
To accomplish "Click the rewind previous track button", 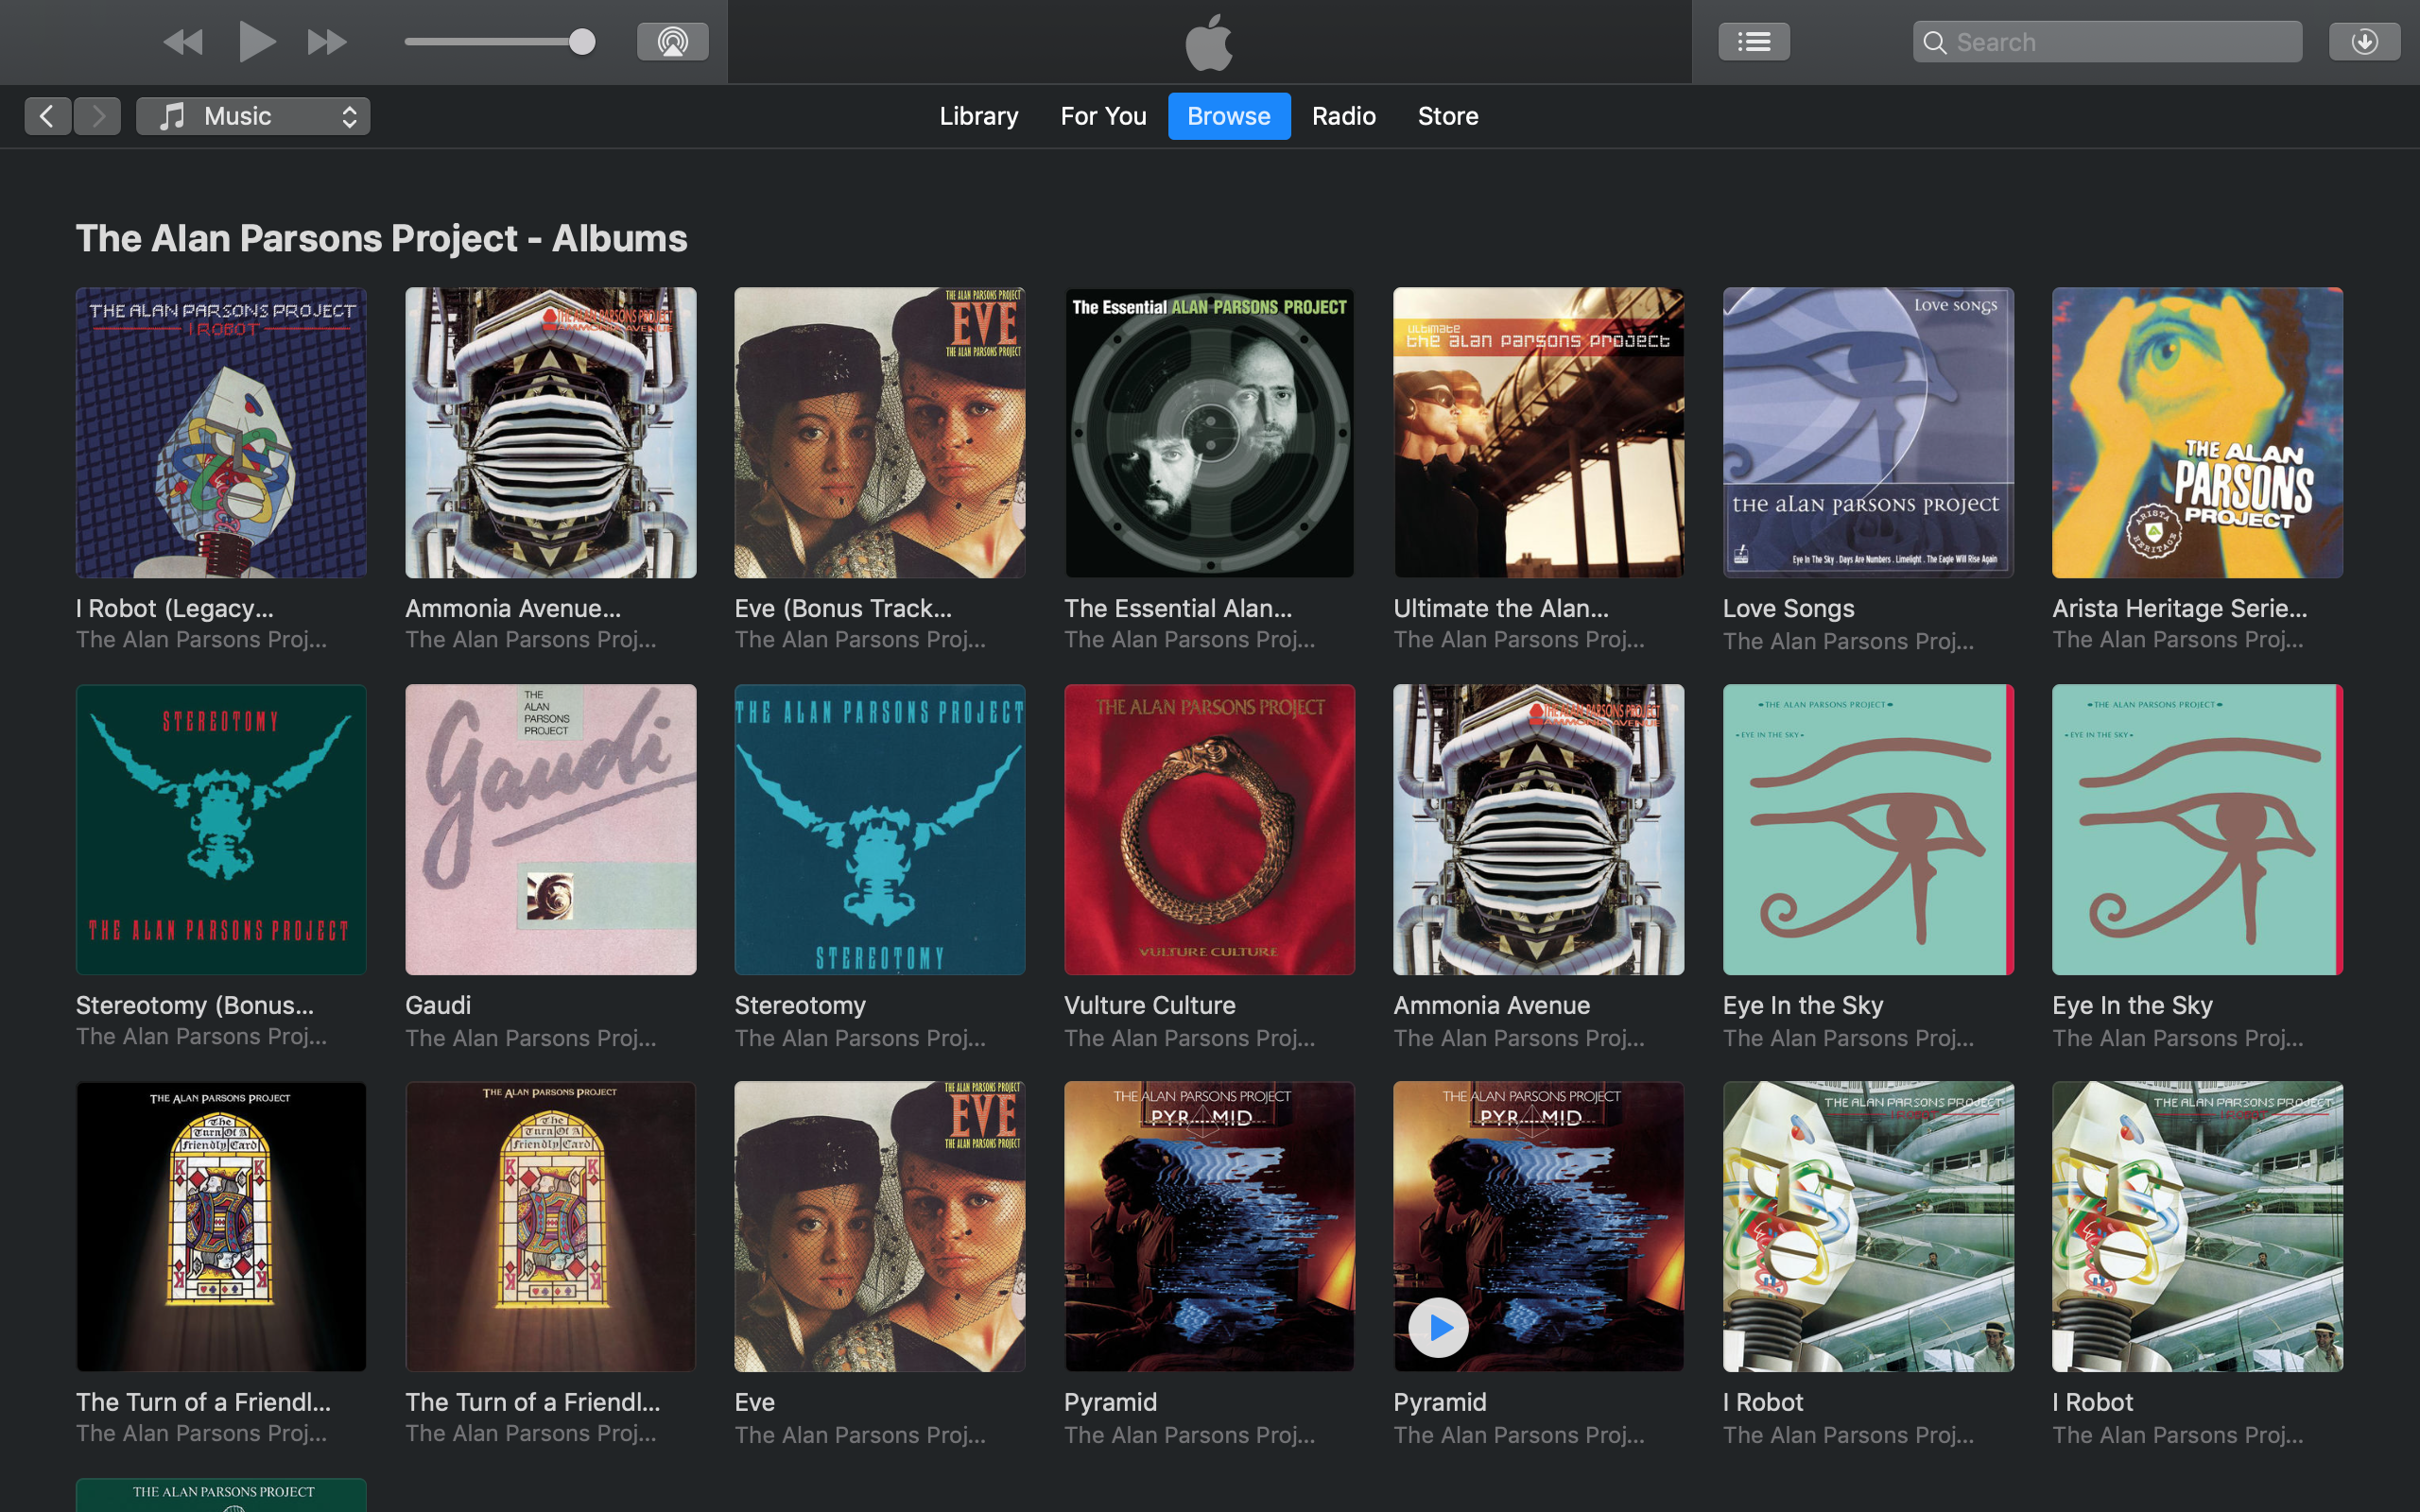I will pyautogui.click(x=183, y=42).
